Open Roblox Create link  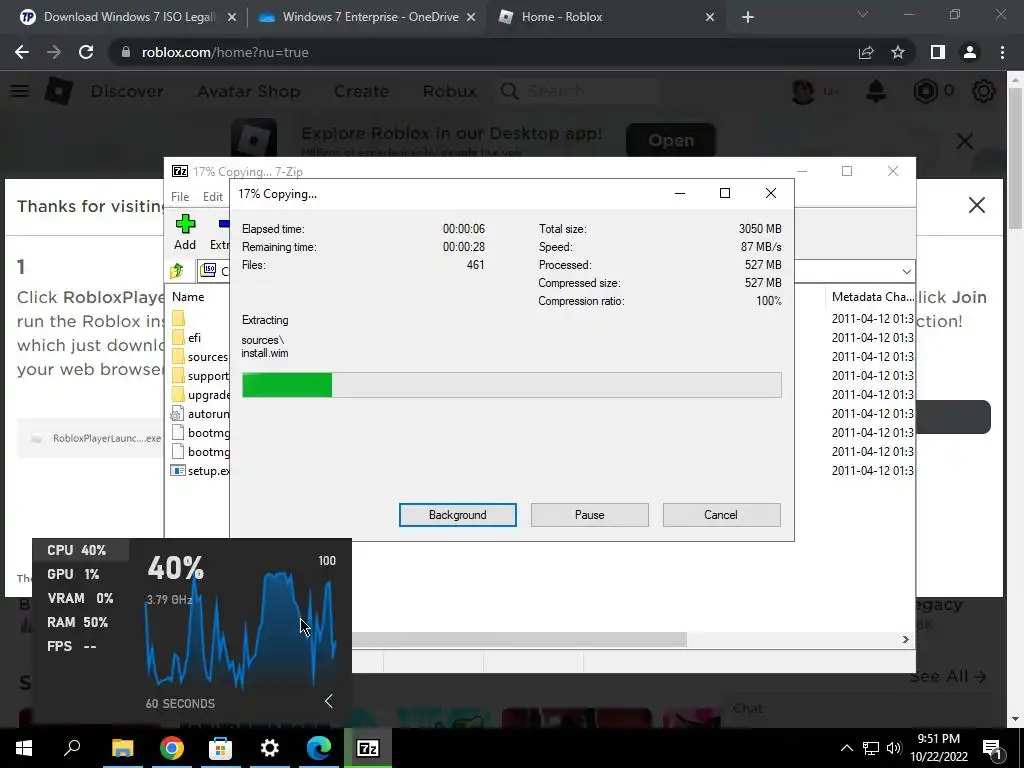[x=361, y=91]
